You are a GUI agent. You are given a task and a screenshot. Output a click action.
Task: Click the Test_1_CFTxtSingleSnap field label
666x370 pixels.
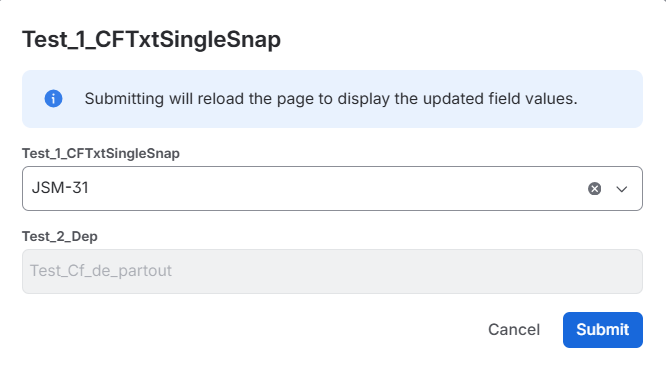(x=101, y=153)
